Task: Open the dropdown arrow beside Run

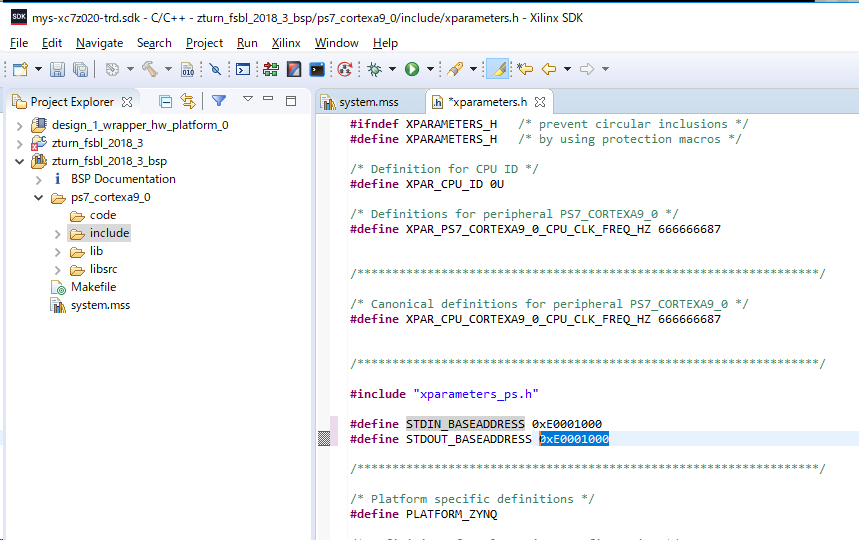Action: tap(430, 69)
